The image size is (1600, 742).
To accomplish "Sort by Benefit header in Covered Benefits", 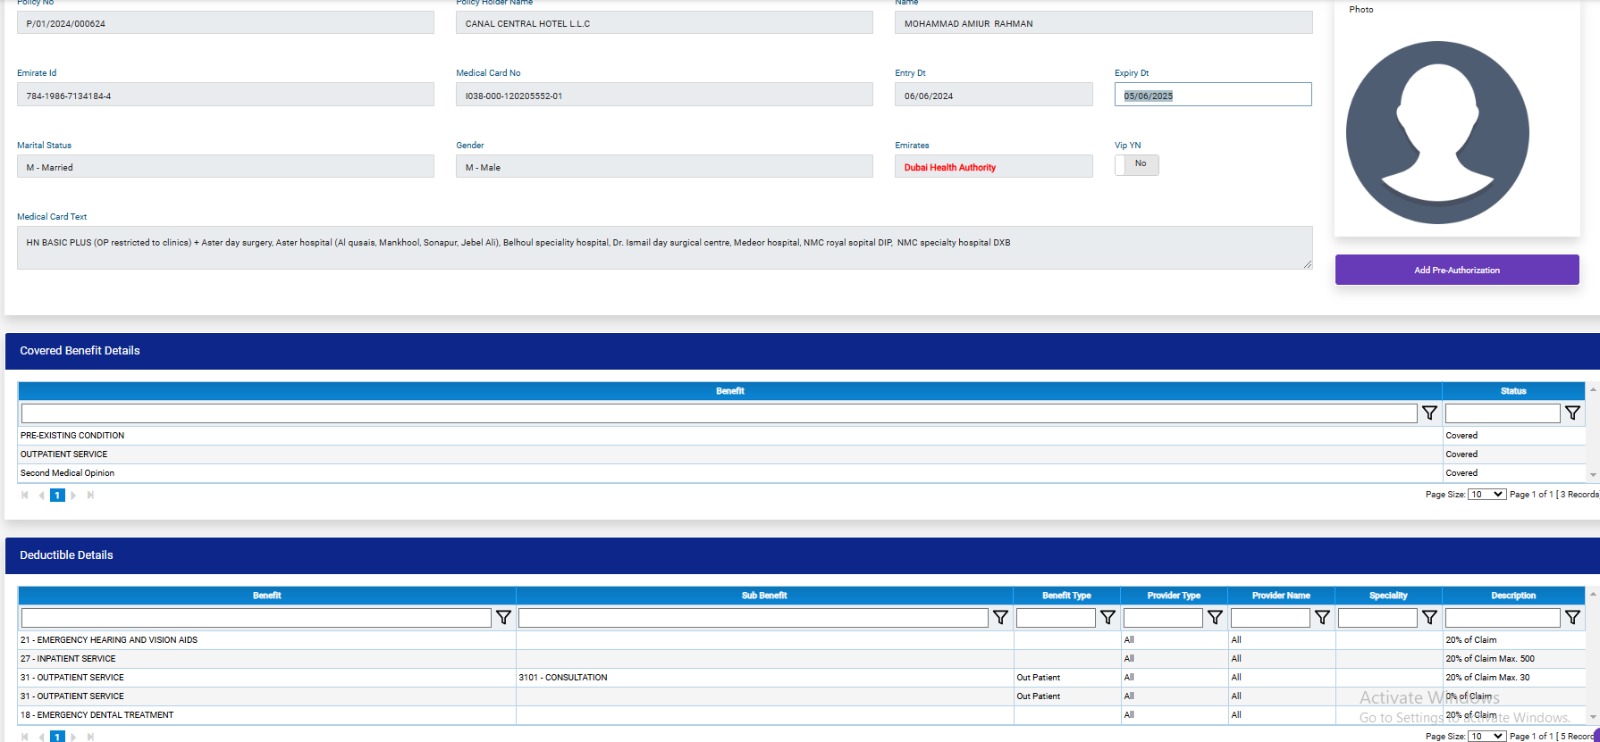I will tap(729, 391).
